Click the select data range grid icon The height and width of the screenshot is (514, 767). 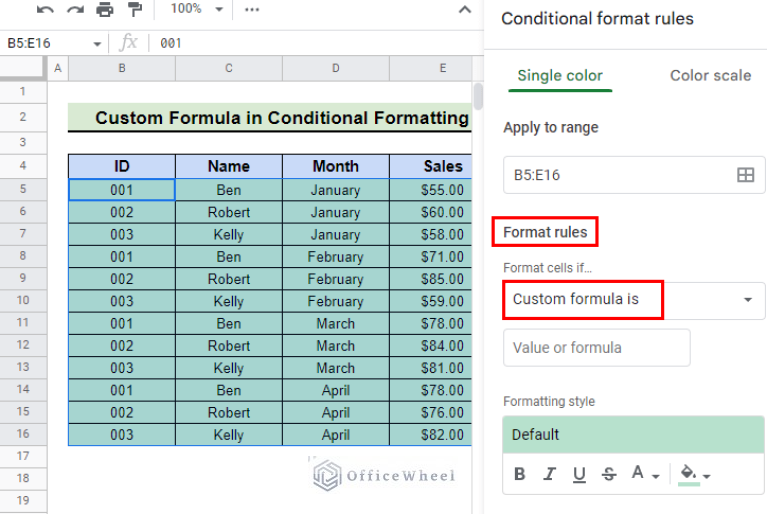point(745,175)
